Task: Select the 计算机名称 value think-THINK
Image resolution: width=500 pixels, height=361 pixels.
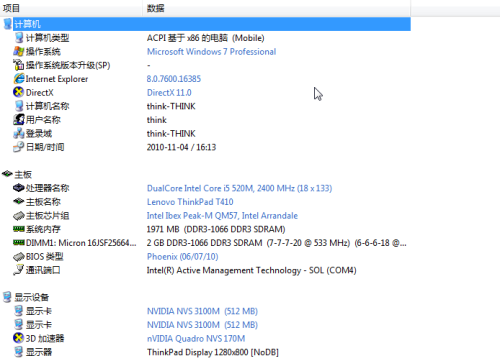Action: click(171, 106)
